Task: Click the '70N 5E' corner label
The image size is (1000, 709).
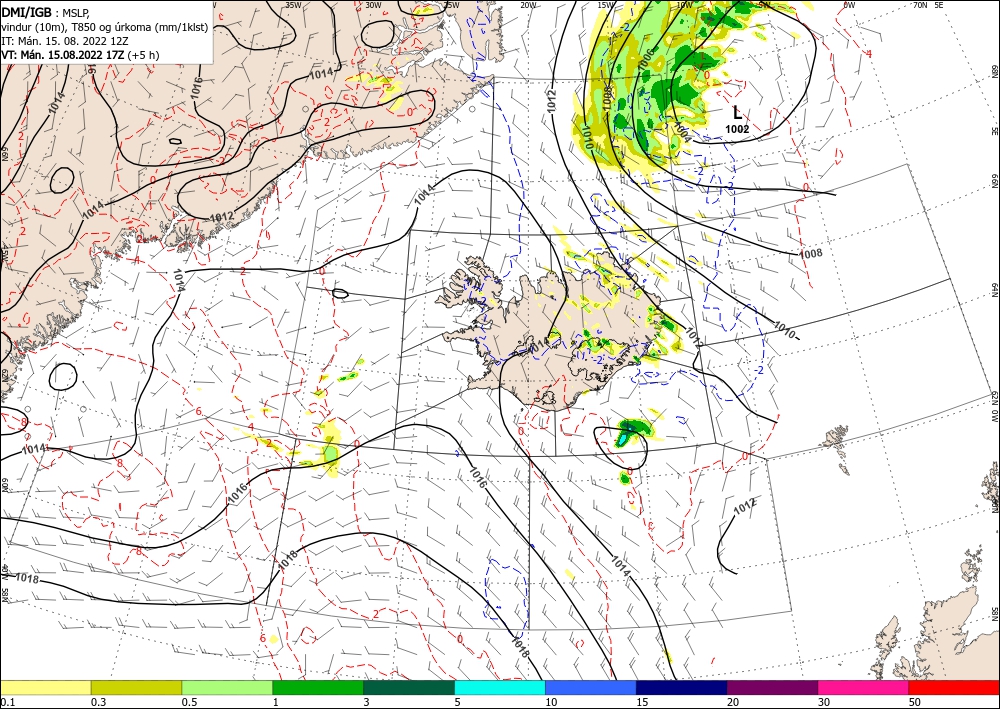Action: (928, 5)
